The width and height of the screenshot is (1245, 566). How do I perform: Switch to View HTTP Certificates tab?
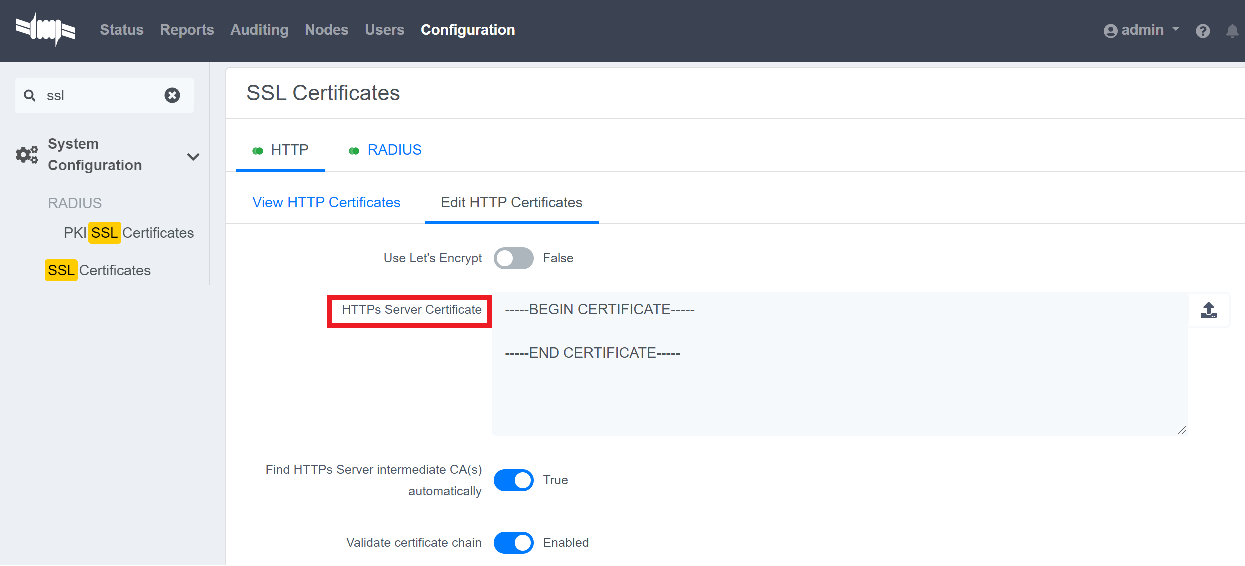coord(326,202)
